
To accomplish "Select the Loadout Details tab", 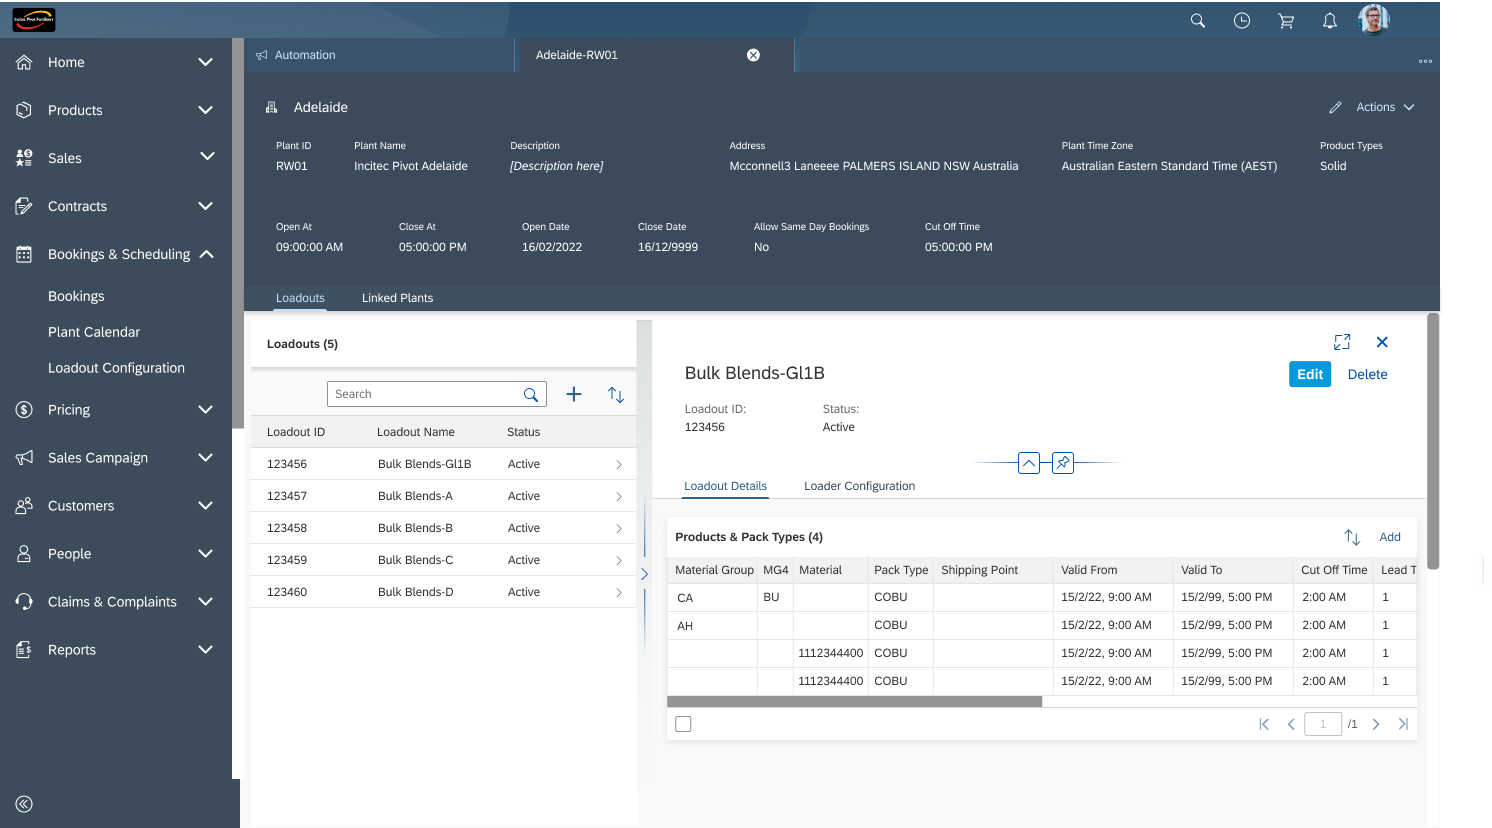I will (x=725, y=486).
